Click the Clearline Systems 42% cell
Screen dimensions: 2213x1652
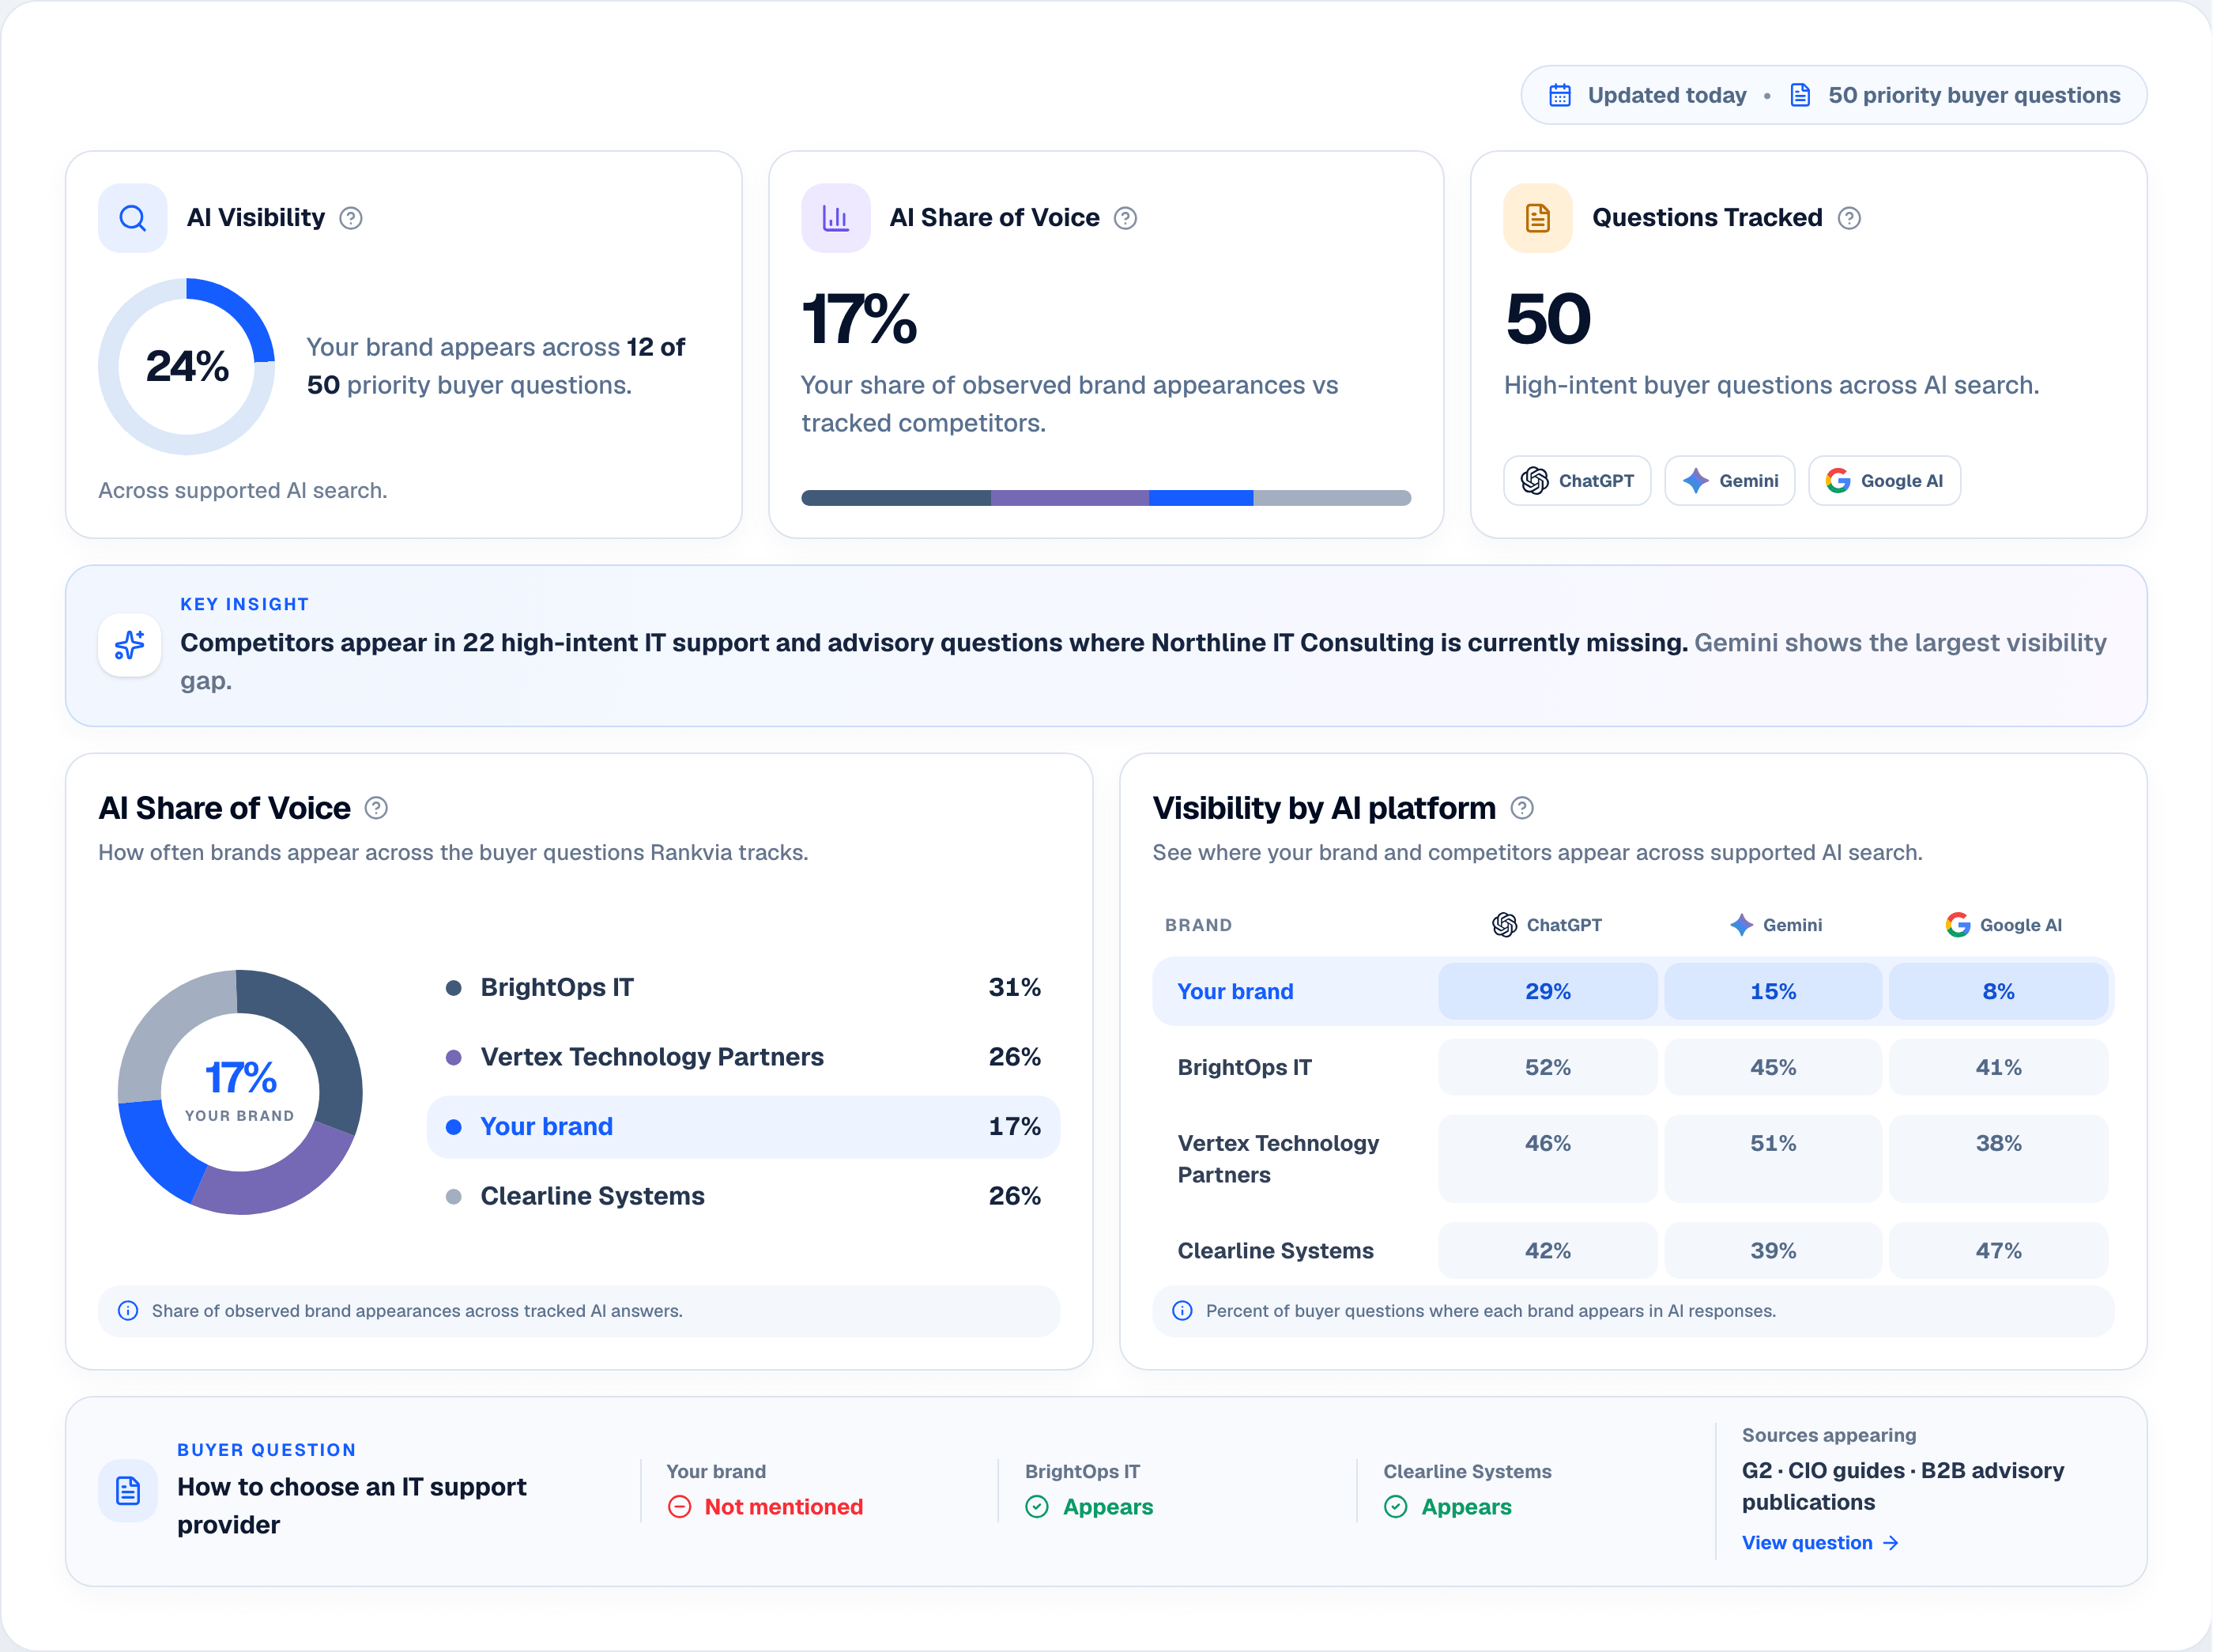click(x=1547, y=1251)
